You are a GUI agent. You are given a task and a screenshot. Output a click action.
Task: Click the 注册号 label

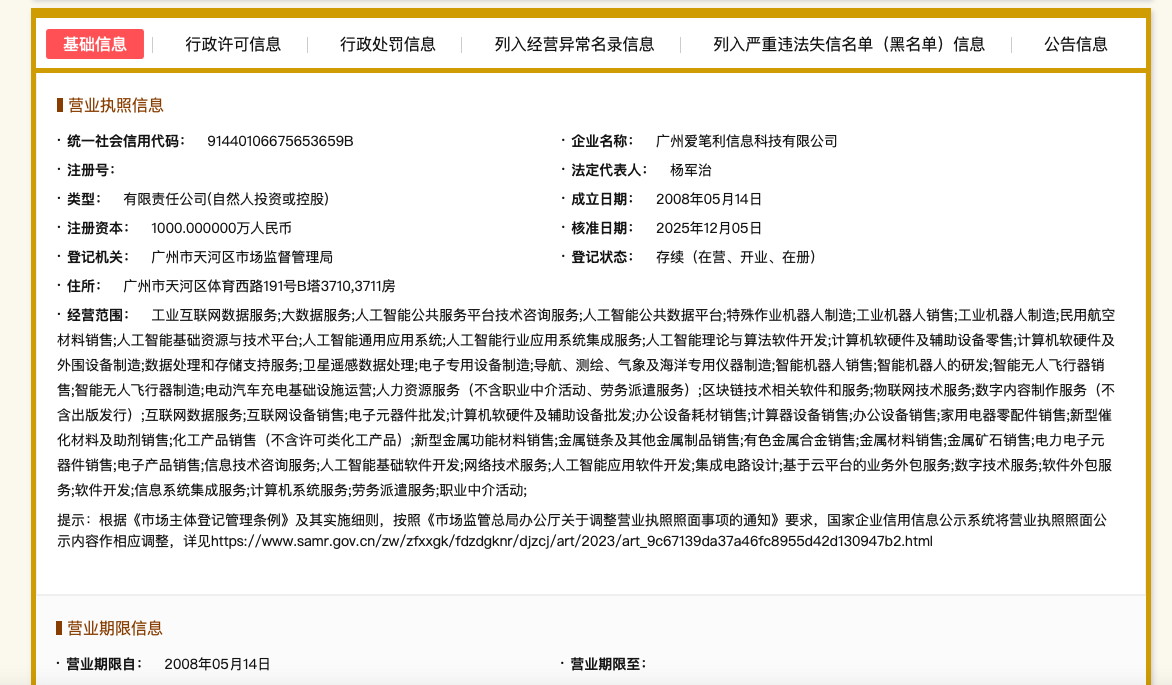click(91, 171)
